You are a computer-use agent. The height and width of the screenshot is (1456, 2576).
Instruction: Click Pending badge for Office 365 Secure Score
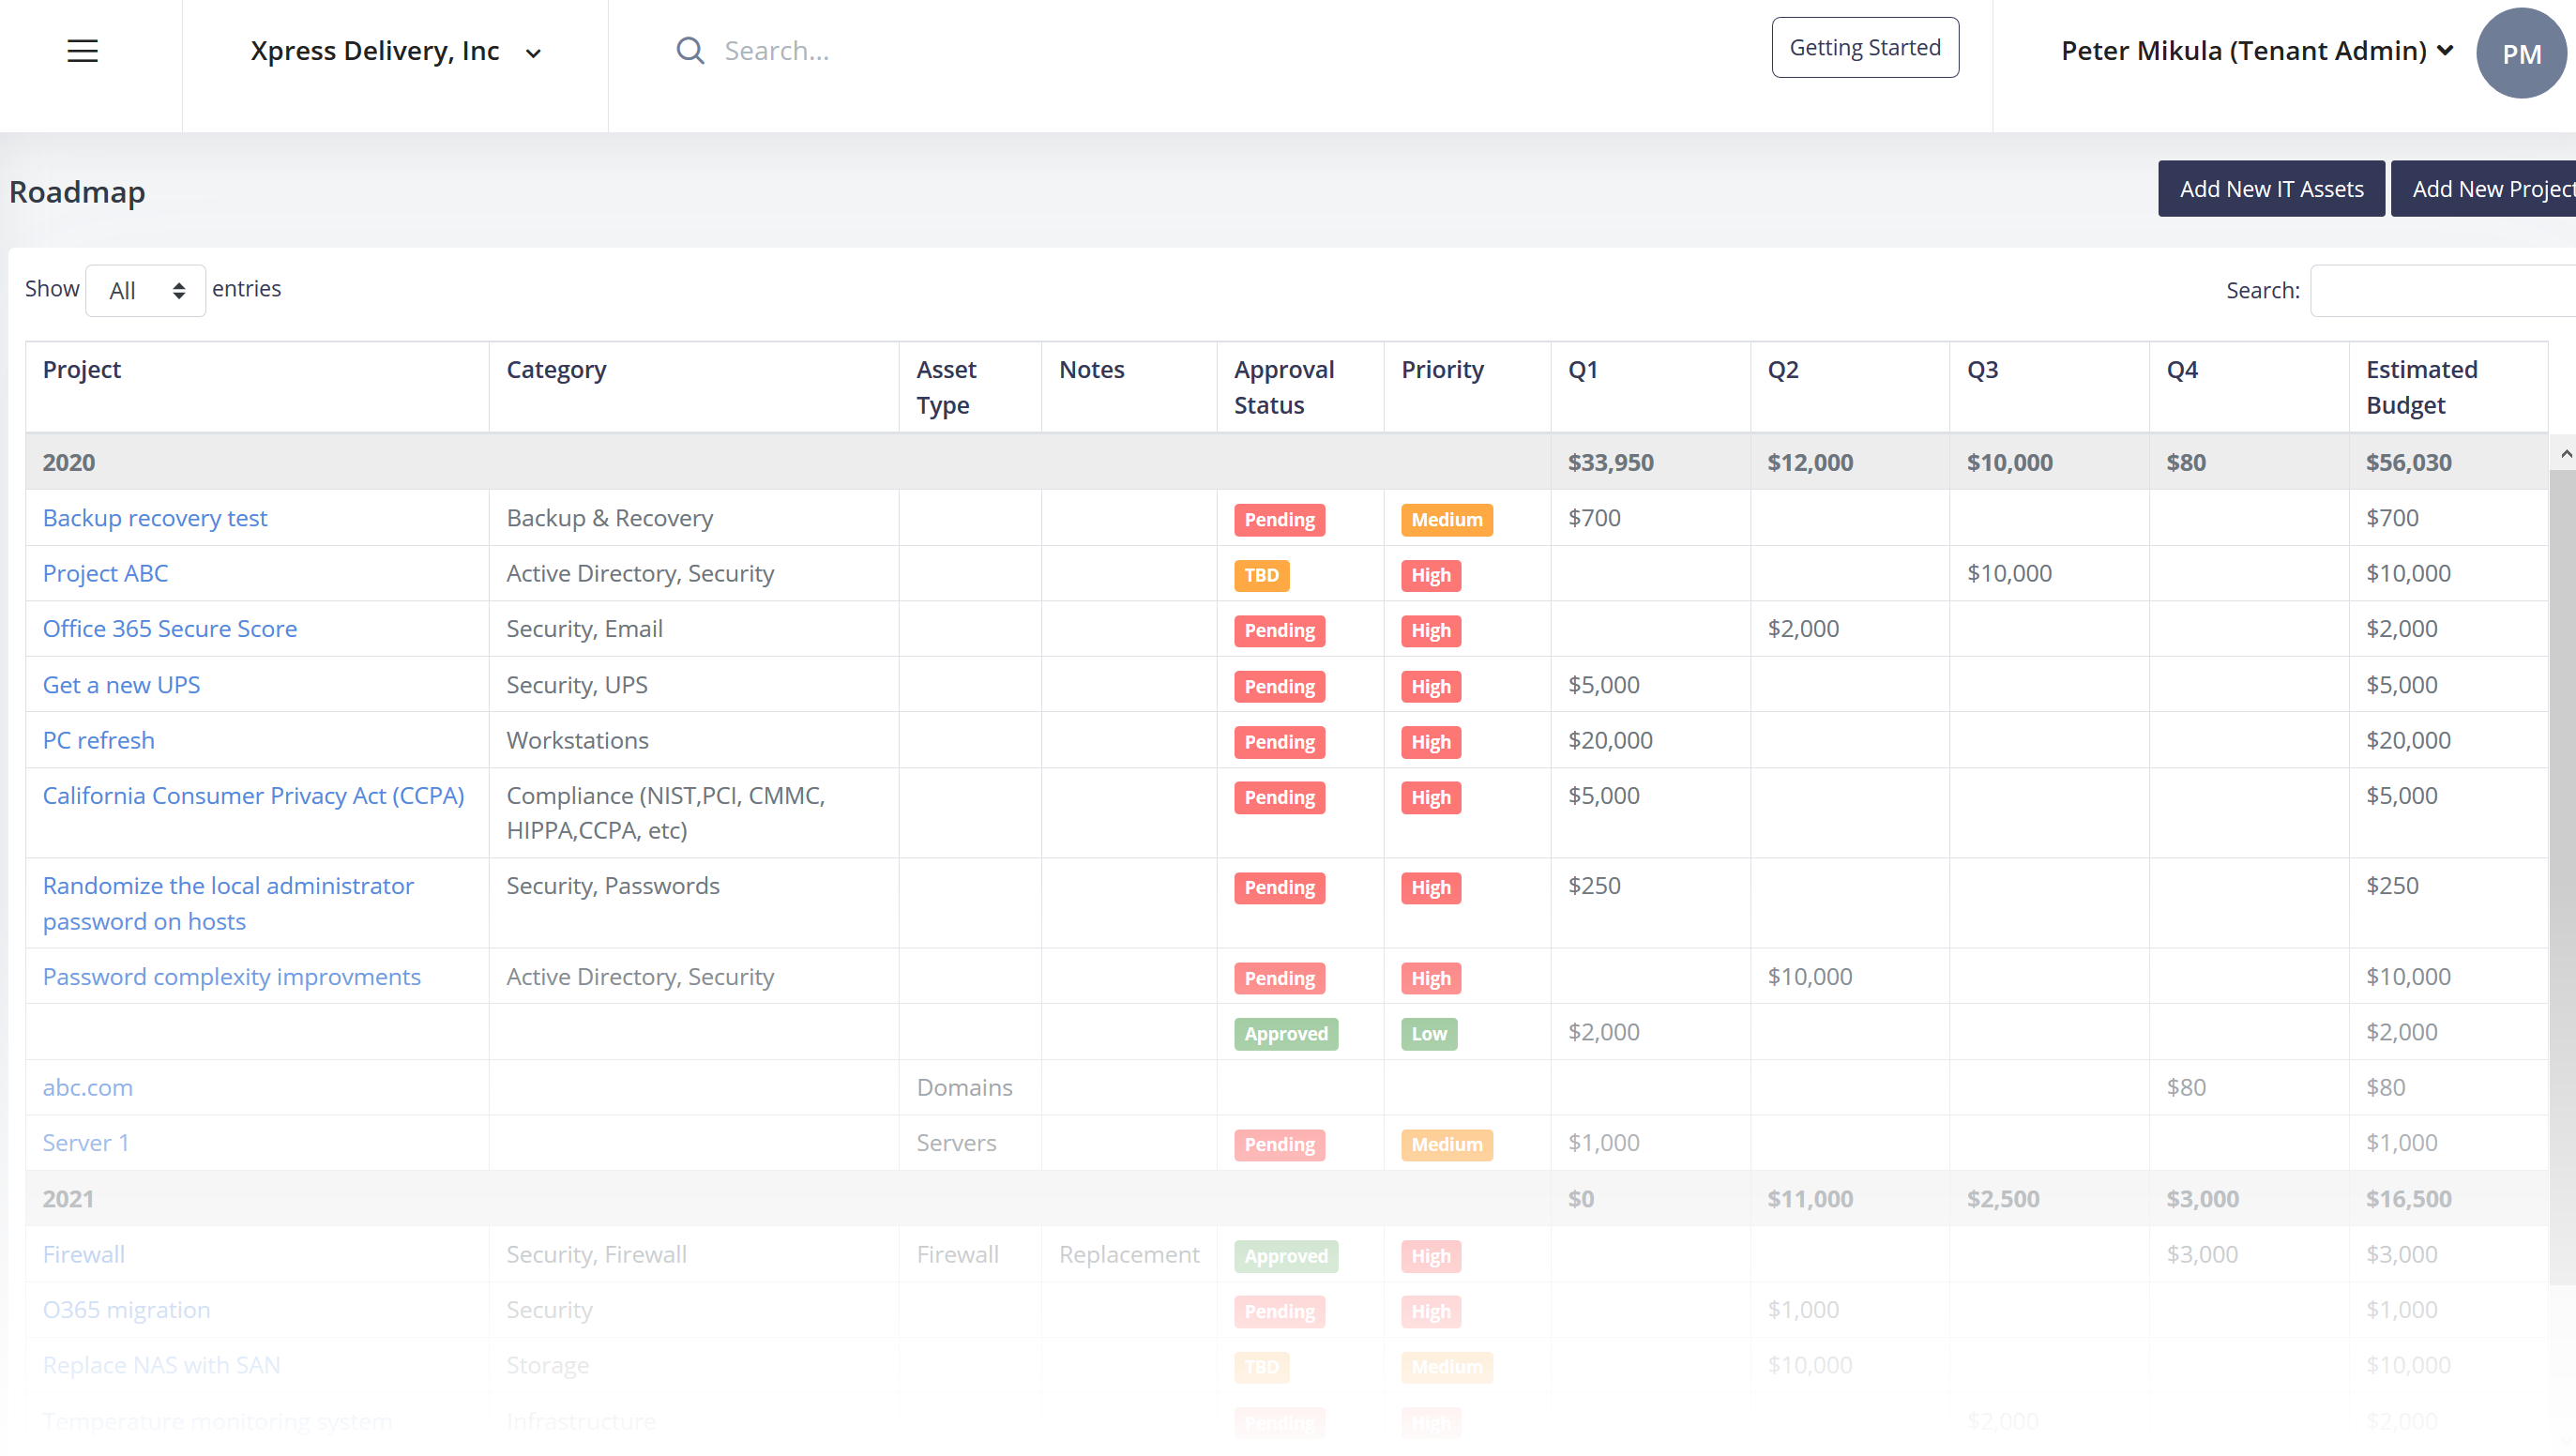(x=1279, y=631)
